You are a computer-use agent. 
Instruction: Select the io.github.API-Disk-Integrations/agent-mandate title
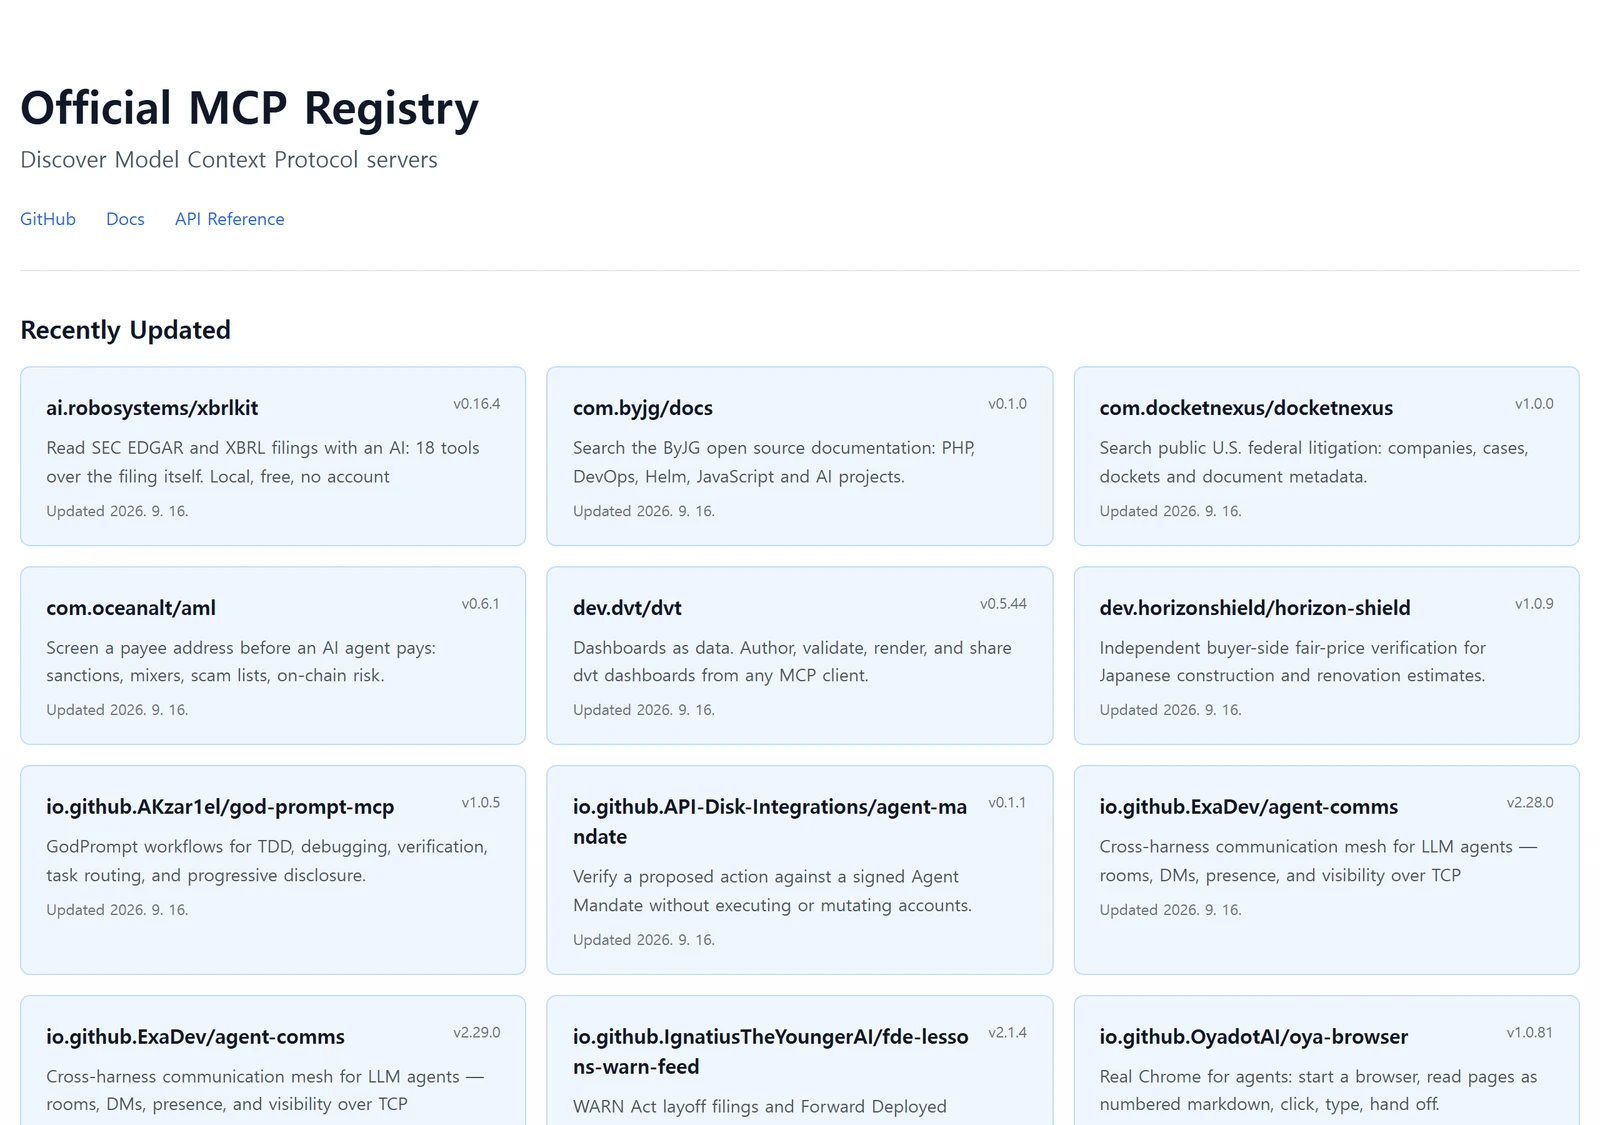click(x=770, y=822)
